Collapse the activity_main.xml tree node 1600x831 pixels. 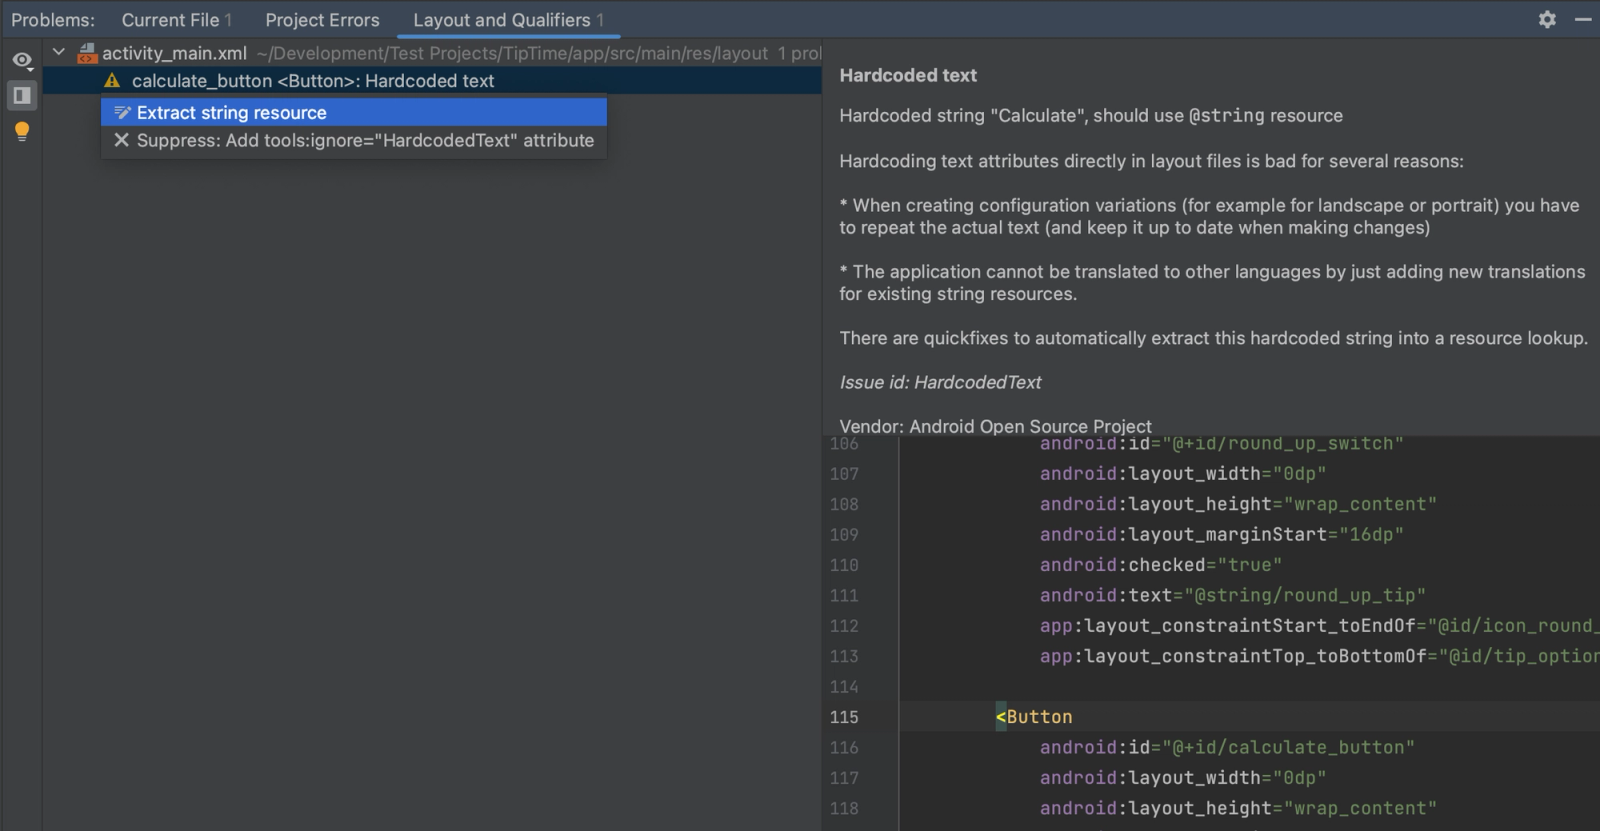click(x=59, y=52)
